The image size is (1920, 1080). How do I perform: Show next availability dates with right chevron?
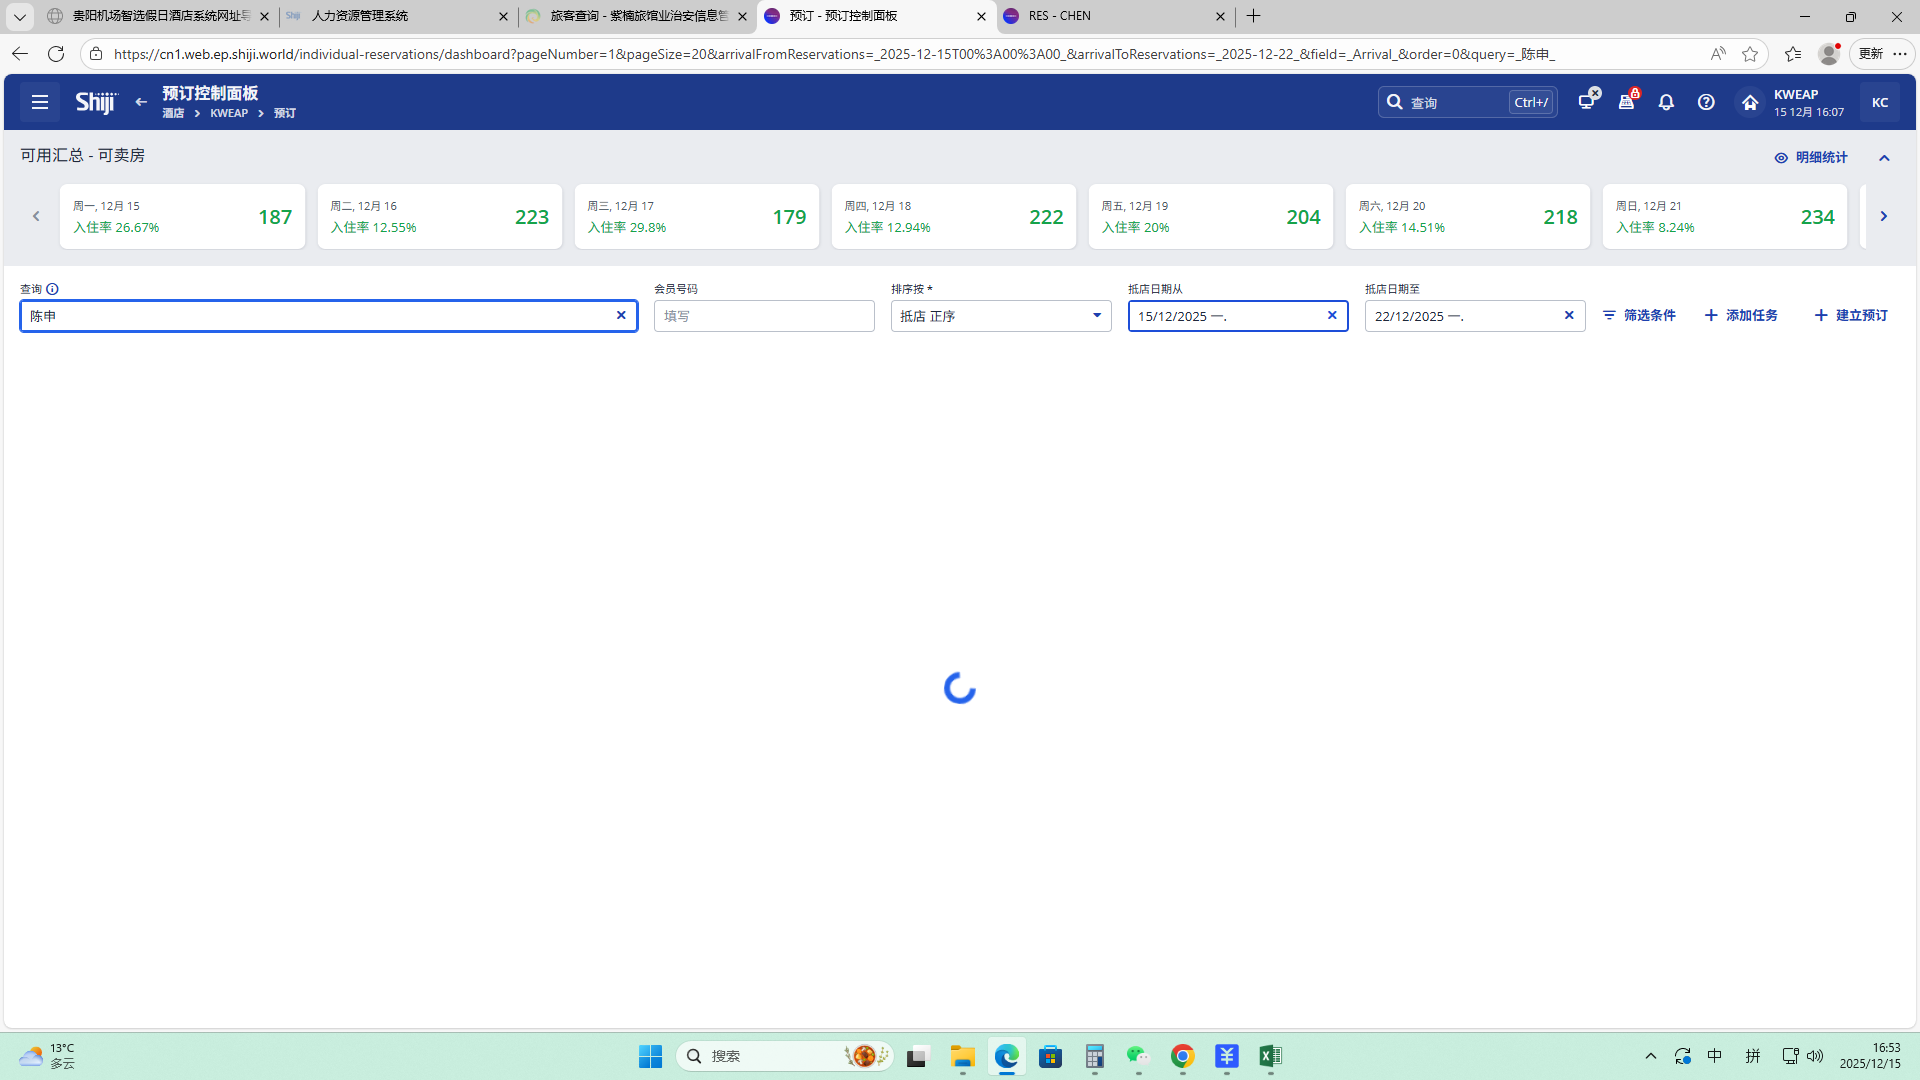coord(1883,216)
